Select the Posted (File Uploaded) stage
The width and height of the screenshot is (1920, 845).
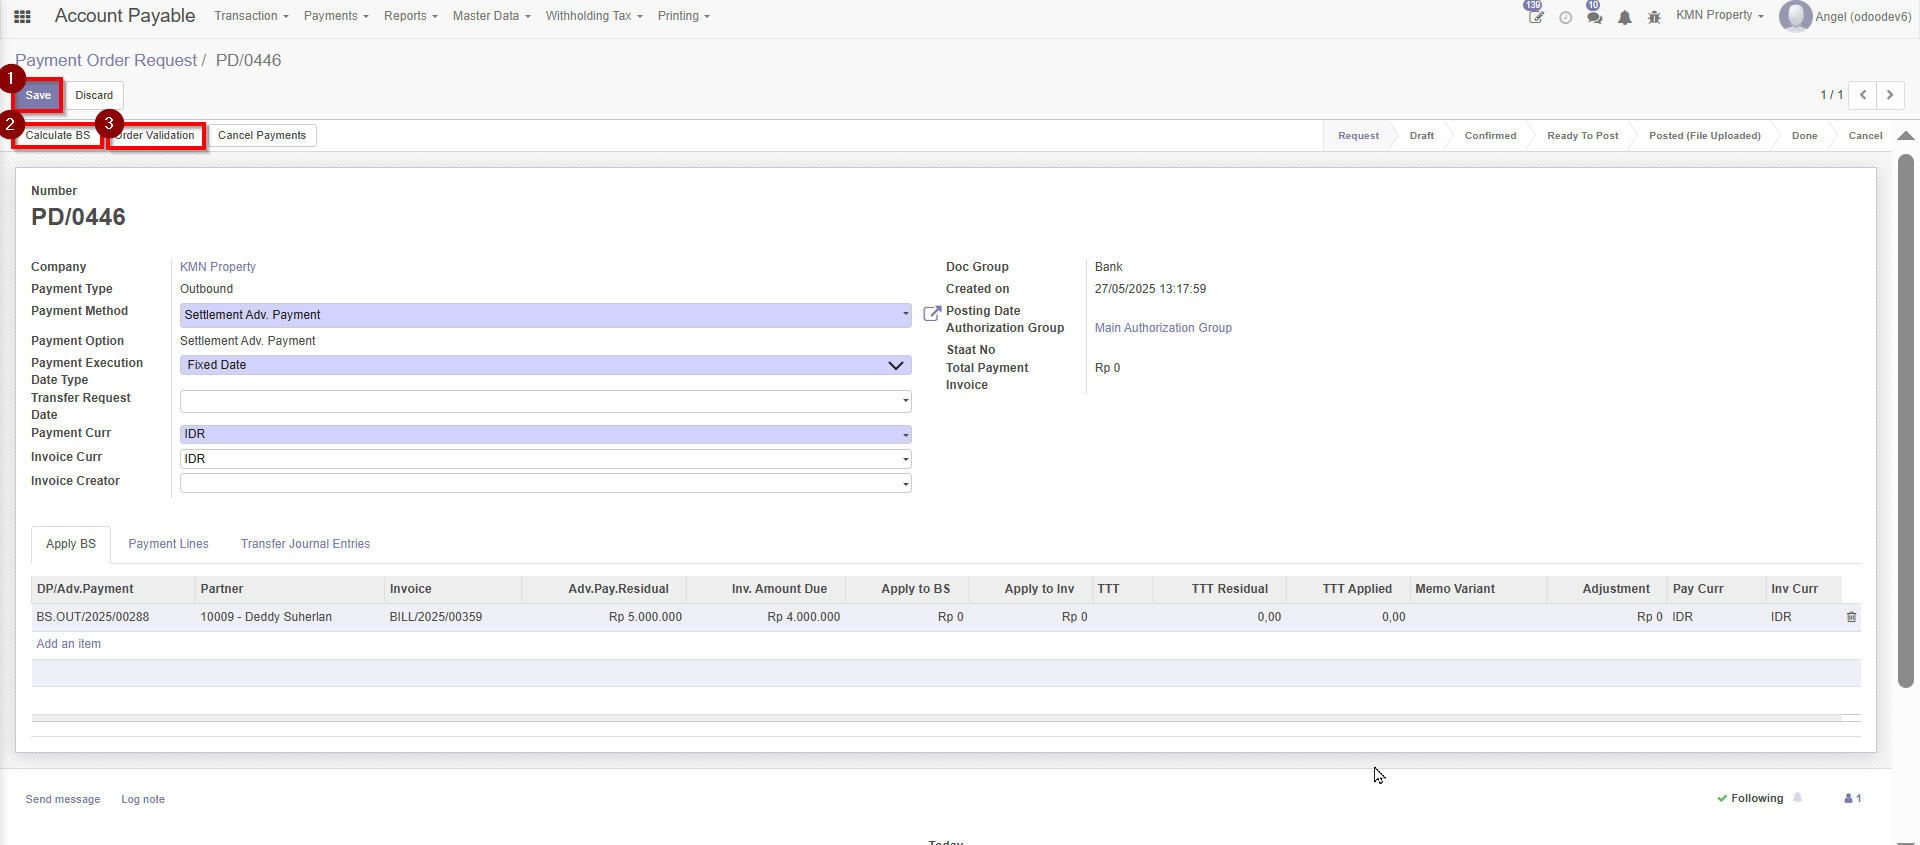point(1704,136)
